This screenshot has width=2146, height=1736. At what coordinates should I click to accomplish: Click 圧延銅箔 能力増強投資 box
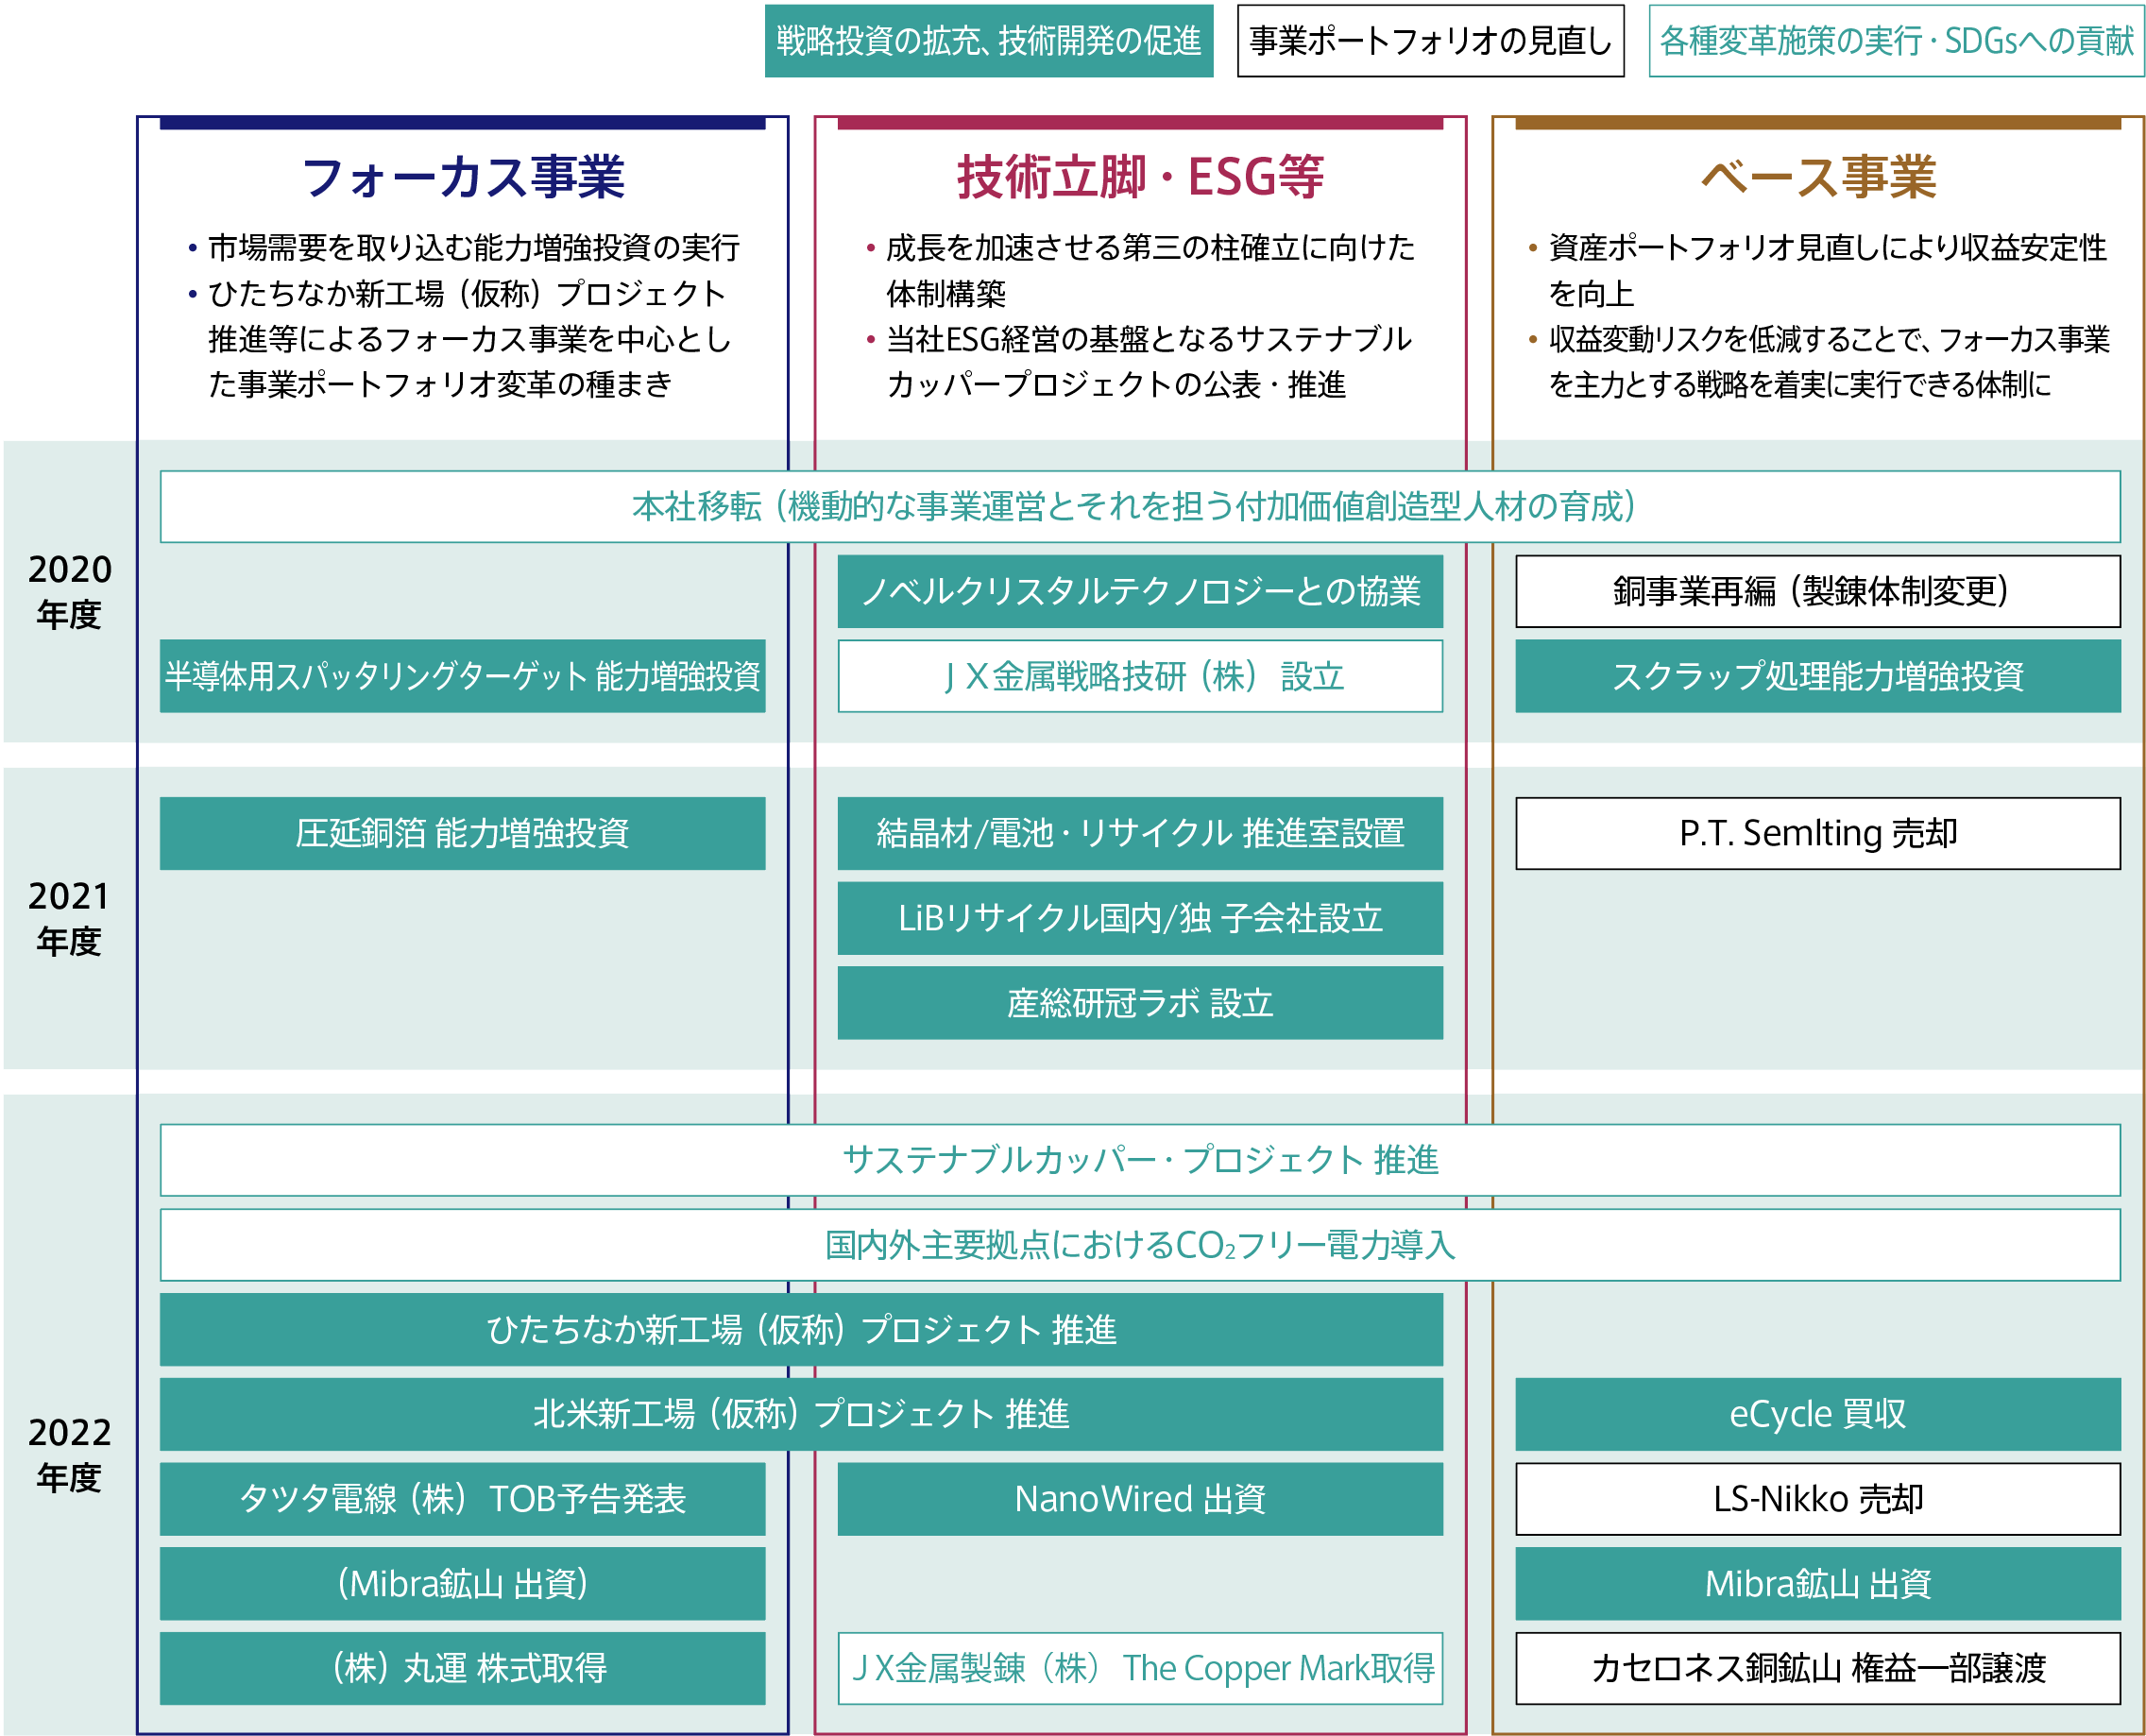pos(463,833)
